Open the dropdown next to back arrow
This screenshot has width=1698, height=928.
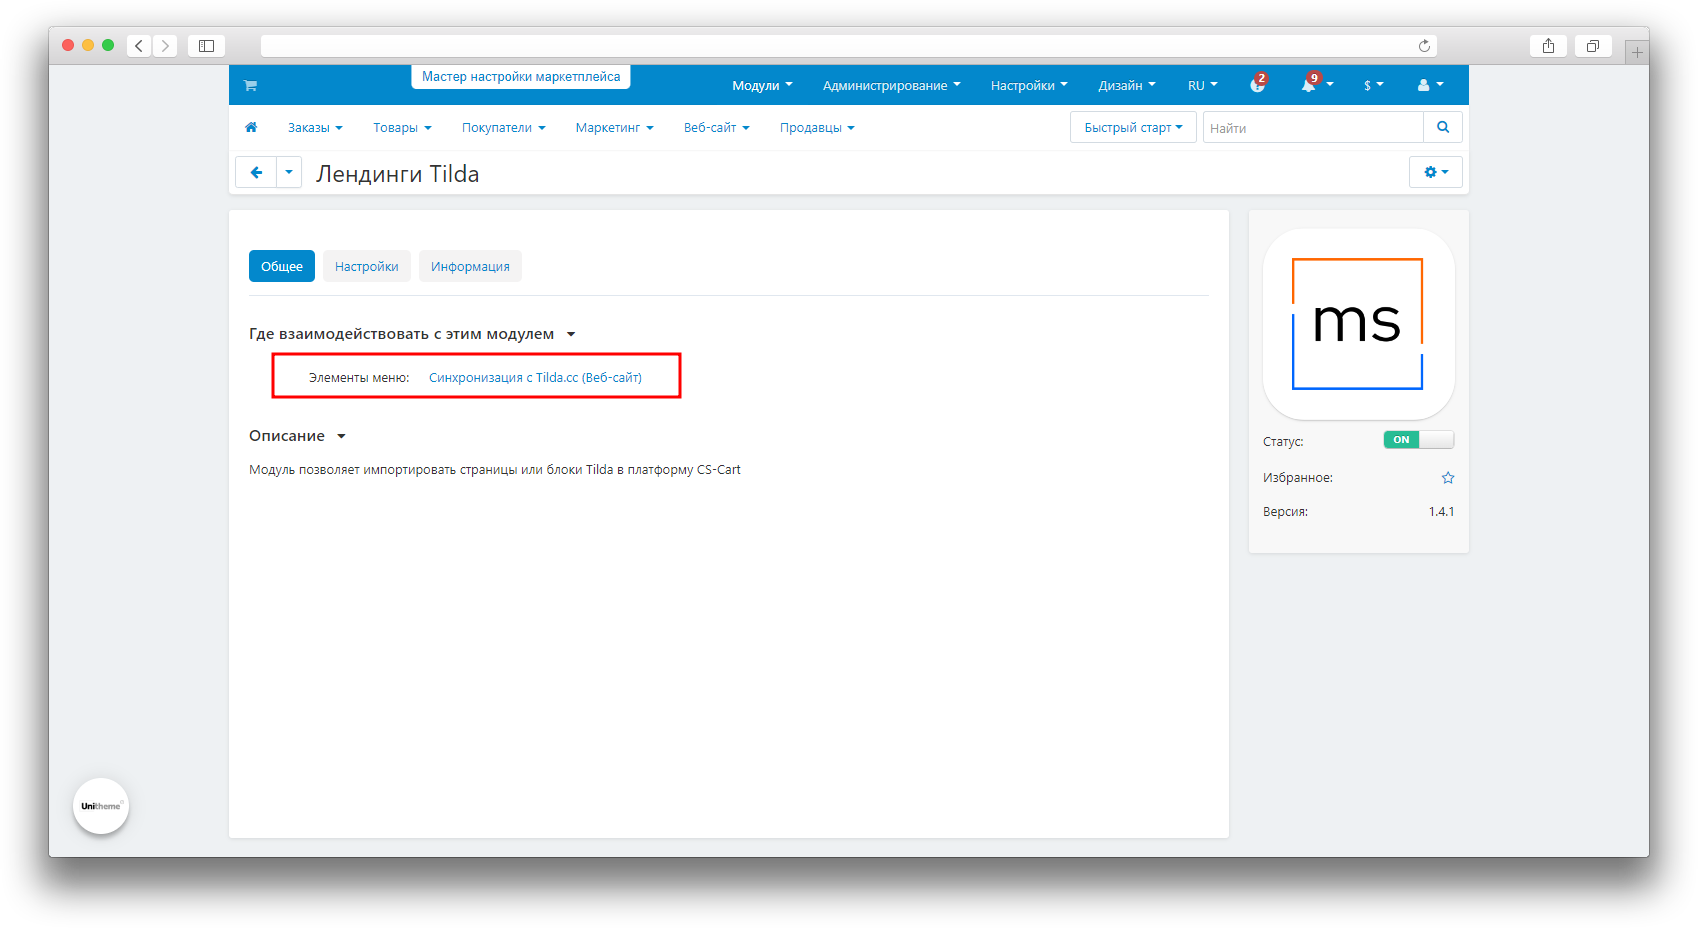click(x=289, y=172)
